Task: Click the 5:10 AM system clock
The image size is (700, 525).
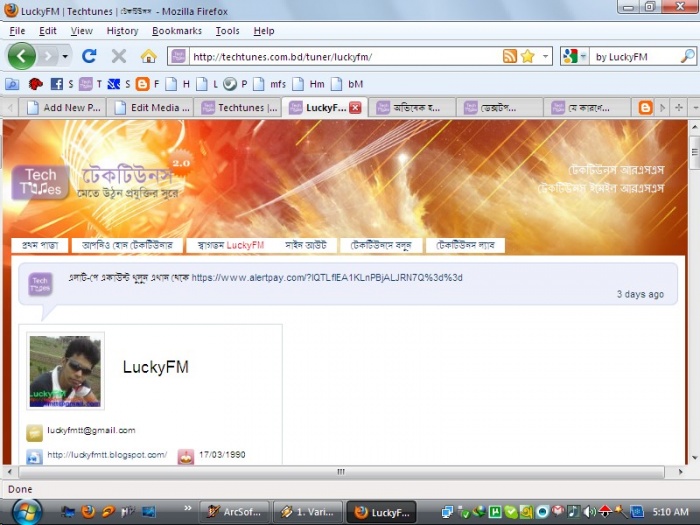Action: (x=671, y=512)
